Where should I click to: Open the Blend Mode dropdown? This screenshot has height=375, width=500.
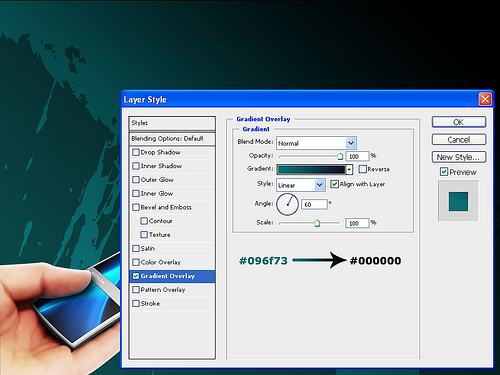click(351, 143)
